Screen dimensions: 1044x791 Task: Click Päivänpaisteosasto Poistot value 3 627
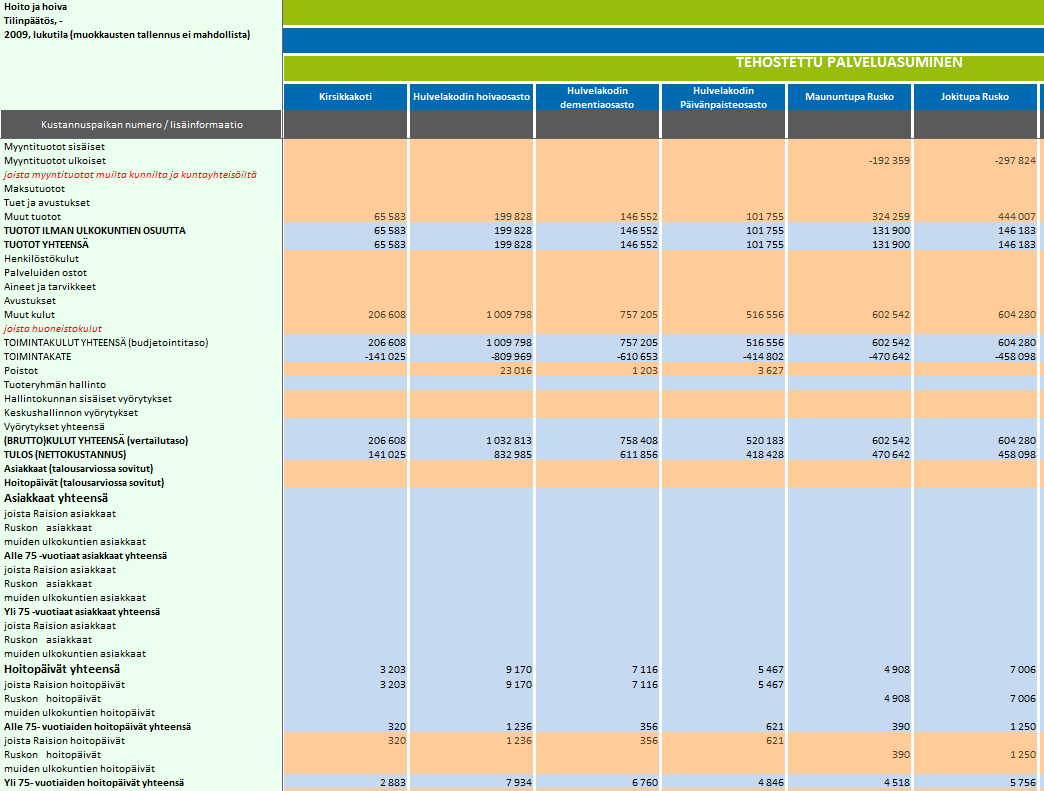(770, 370)
